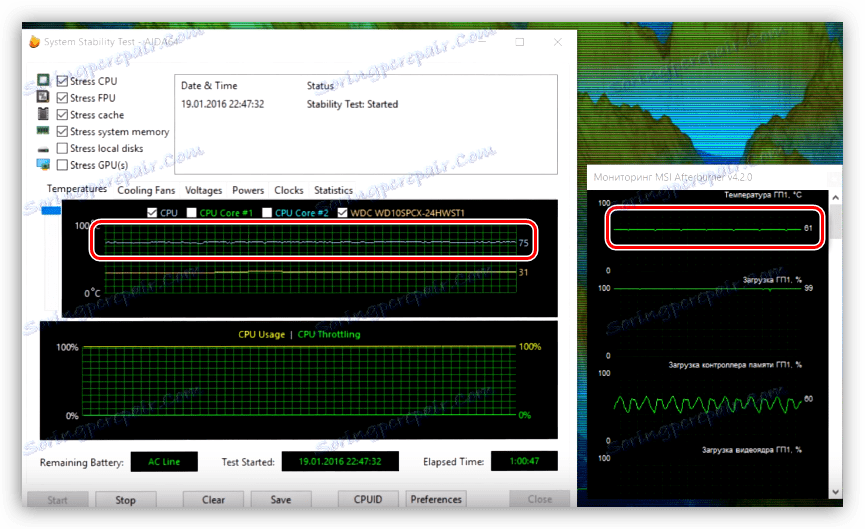Click the 'Stability Test: Started' status entry
The height and width of the screenshot is (529, 865).
(x=352, y=104)
